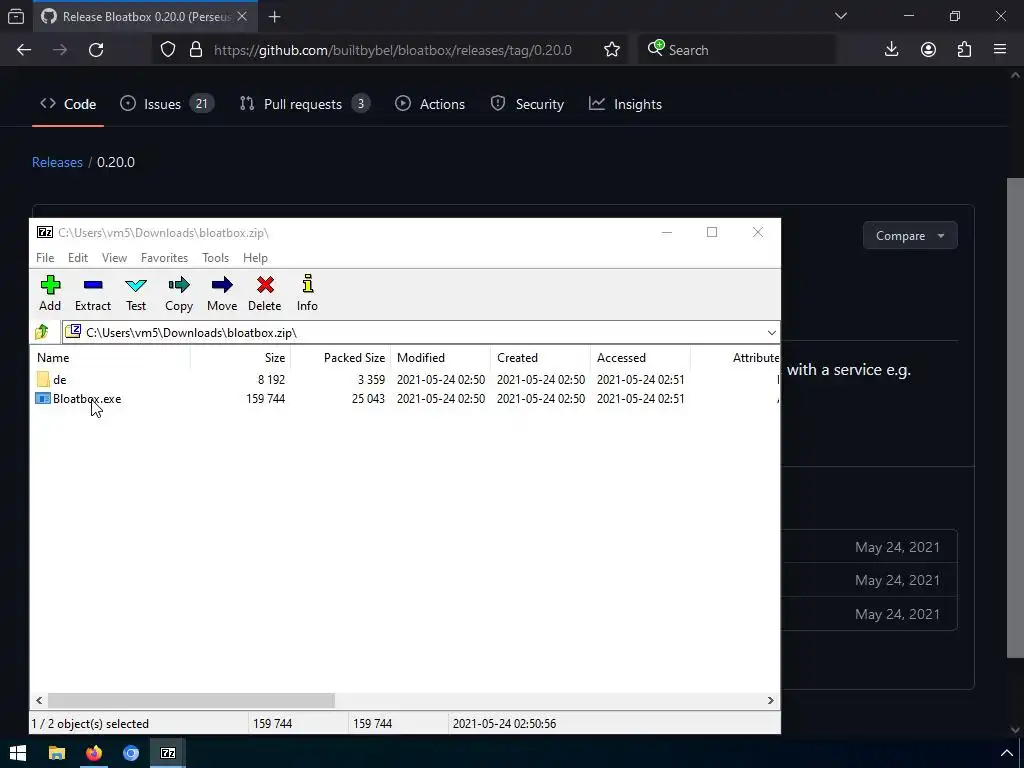Open the Compare dropdown on GitHub
Viewport: 1024px width, 768px height.
coord(910,236)
